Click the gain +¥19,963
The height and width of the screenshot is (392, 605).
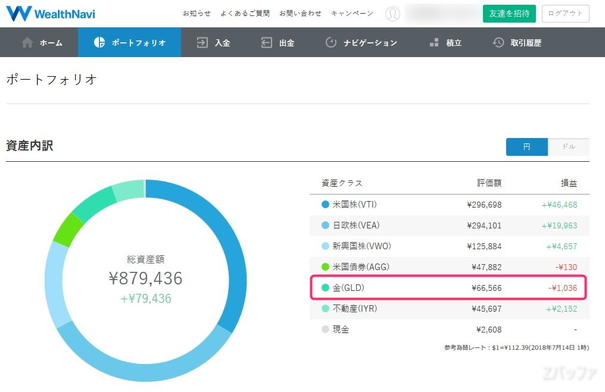(x=559, y=226)
